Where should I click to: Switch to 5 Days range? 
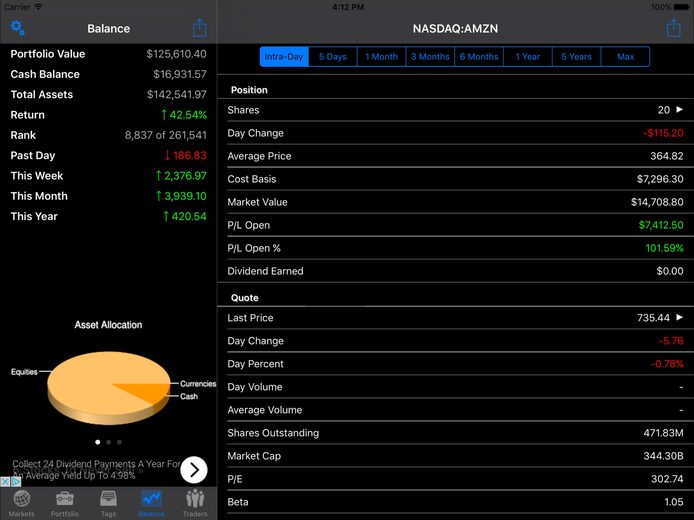coord(333,57)
